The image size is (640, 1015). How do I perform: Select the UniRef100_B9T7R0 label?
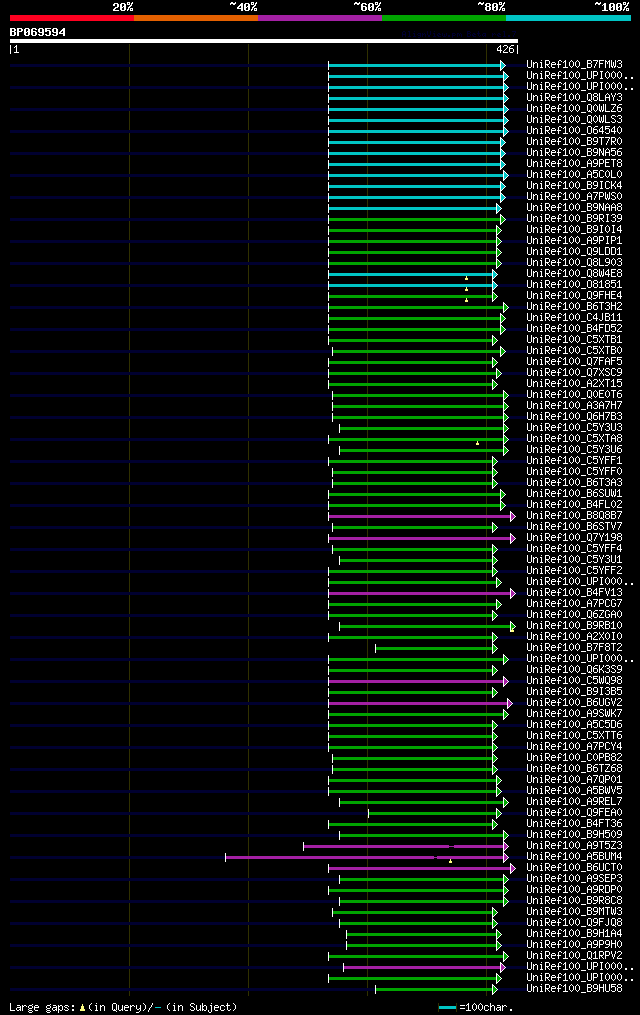pos(574,142)
